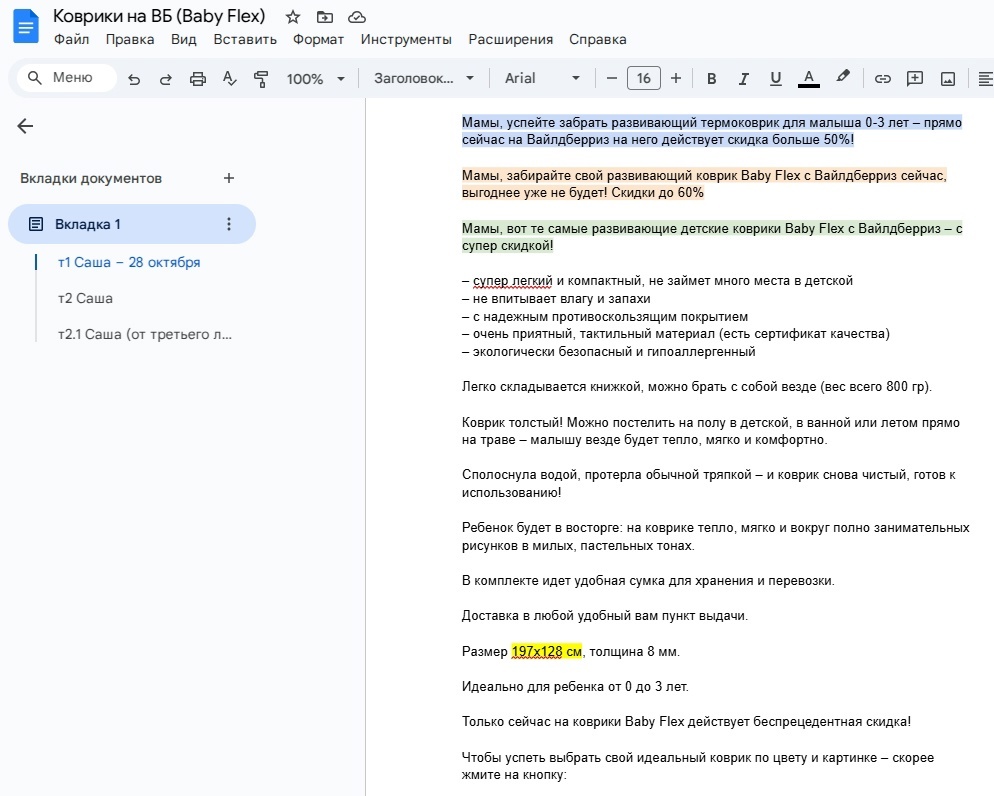Open Вкладка 1 options menu
The height and width of the screenshot is (796, 994).
pyautogui.click(x=229, y=224)
